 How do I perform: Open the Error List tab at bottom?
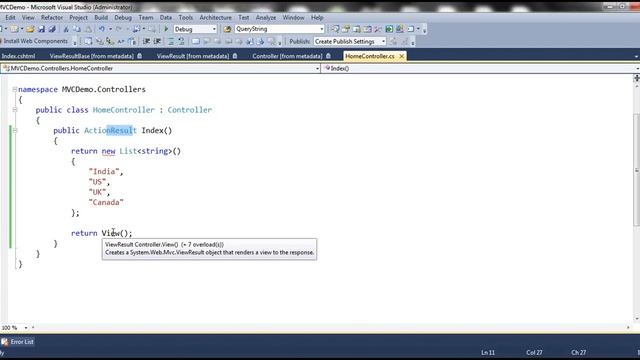pyautogui.click(x=18, y=342)
